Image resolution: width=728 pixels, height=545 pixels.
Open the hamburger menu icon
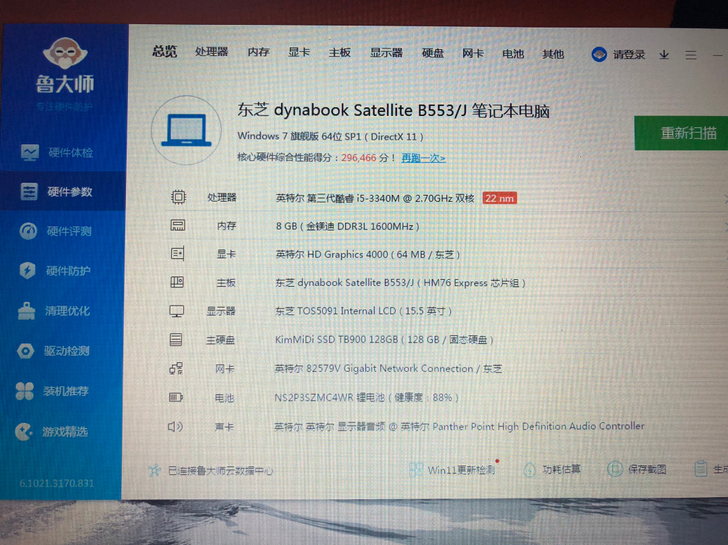pos(690,56)
